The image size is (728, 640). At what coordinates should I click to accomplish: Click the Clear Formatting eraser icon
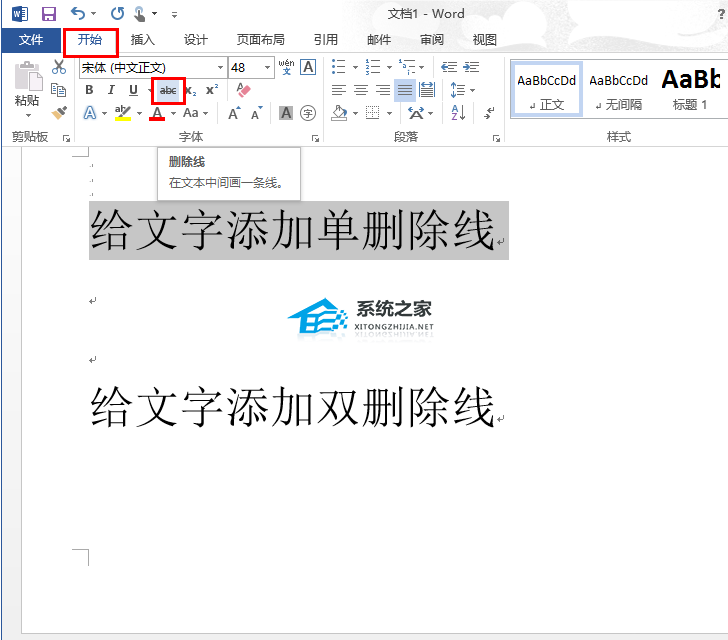click(x=243, y=90)
